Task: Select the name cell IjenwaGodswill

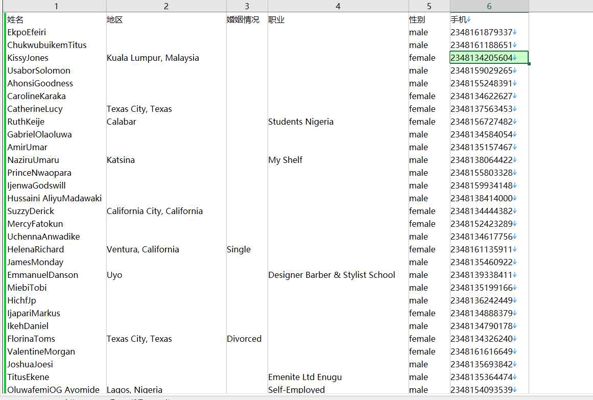Action: (56, 186)
